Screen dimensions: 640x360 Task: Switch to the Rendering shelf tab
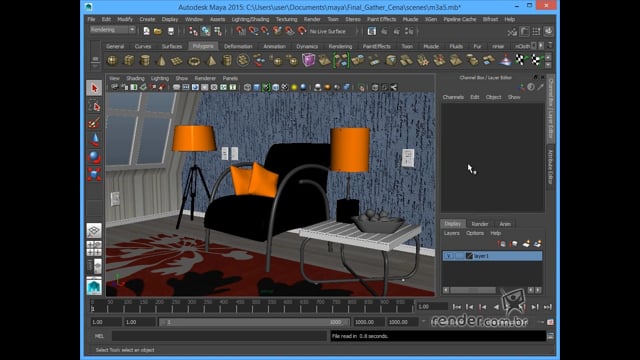[x=340, y=46]
